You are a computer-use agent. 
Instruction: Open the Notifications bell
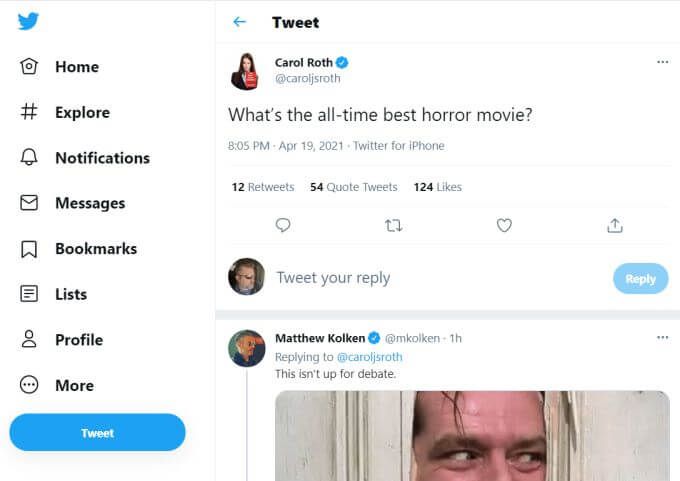(x=29, y=157)
